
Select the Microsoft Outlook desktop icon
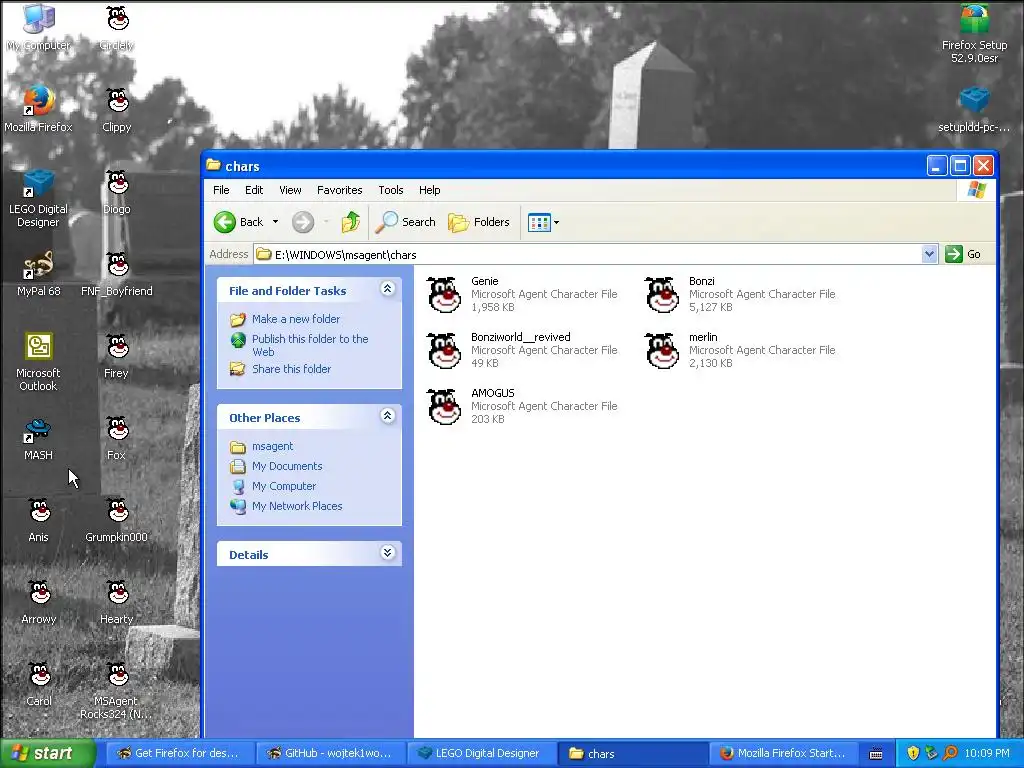pos(39,362)
